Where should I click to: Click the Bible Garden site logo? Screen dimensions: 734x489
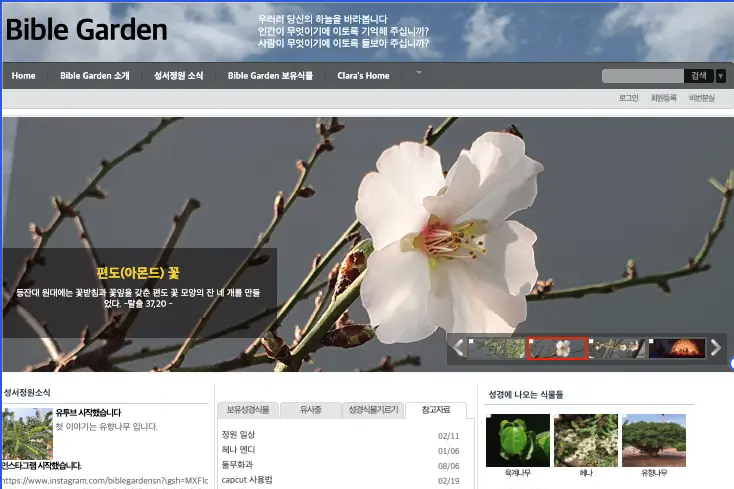pos(87,30)
